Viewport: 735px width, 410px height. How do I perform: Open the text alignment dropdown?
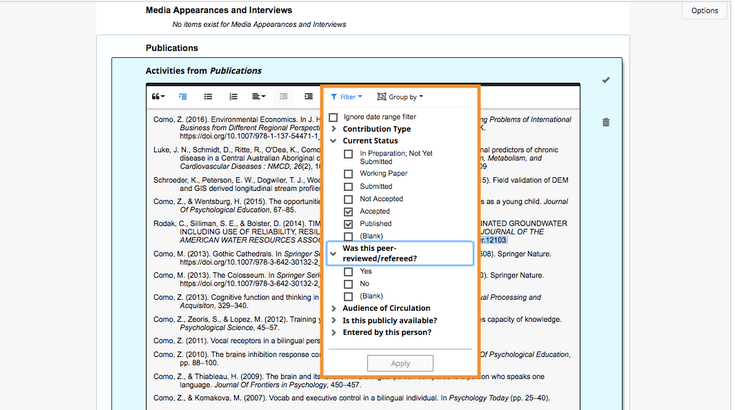click(259, 97)
